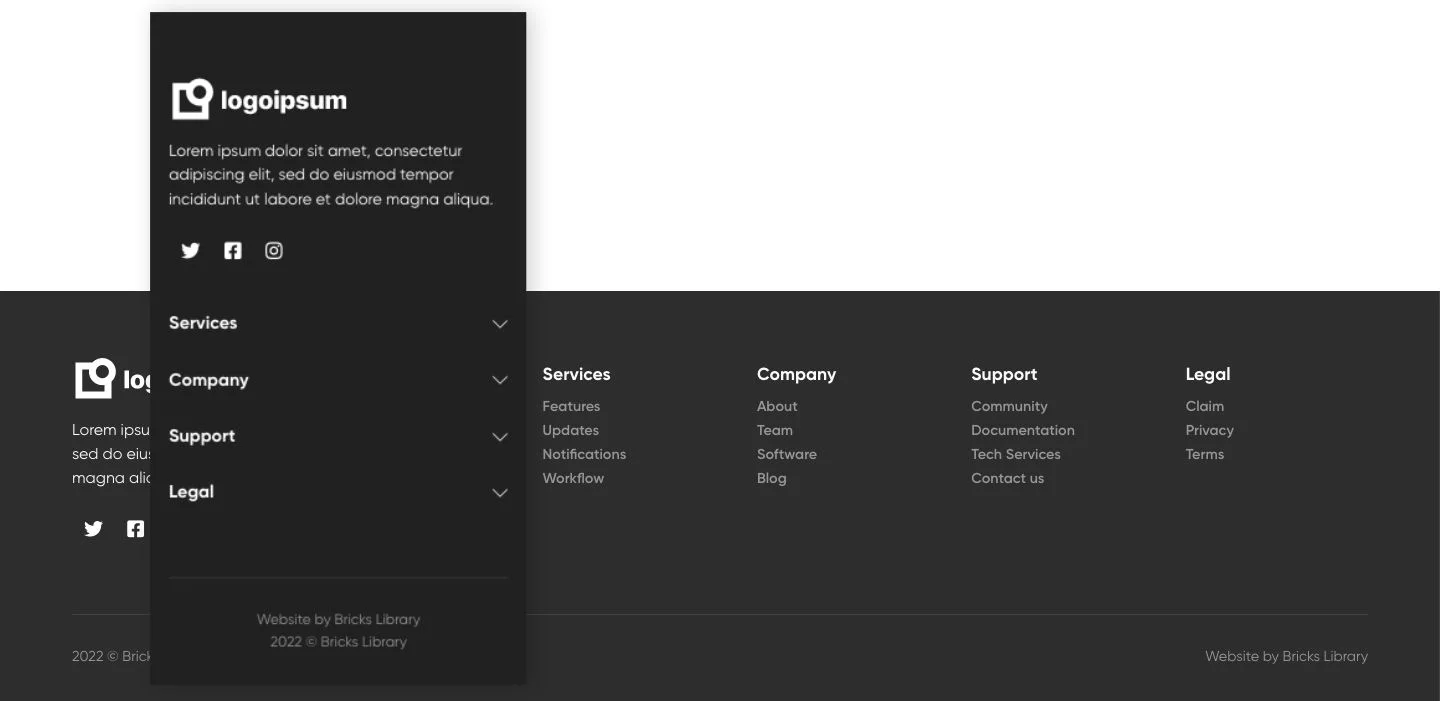Expand the Legal accordion chevron
The width and height of the screenshot is (1440, 701).
(x=500, y=493)
